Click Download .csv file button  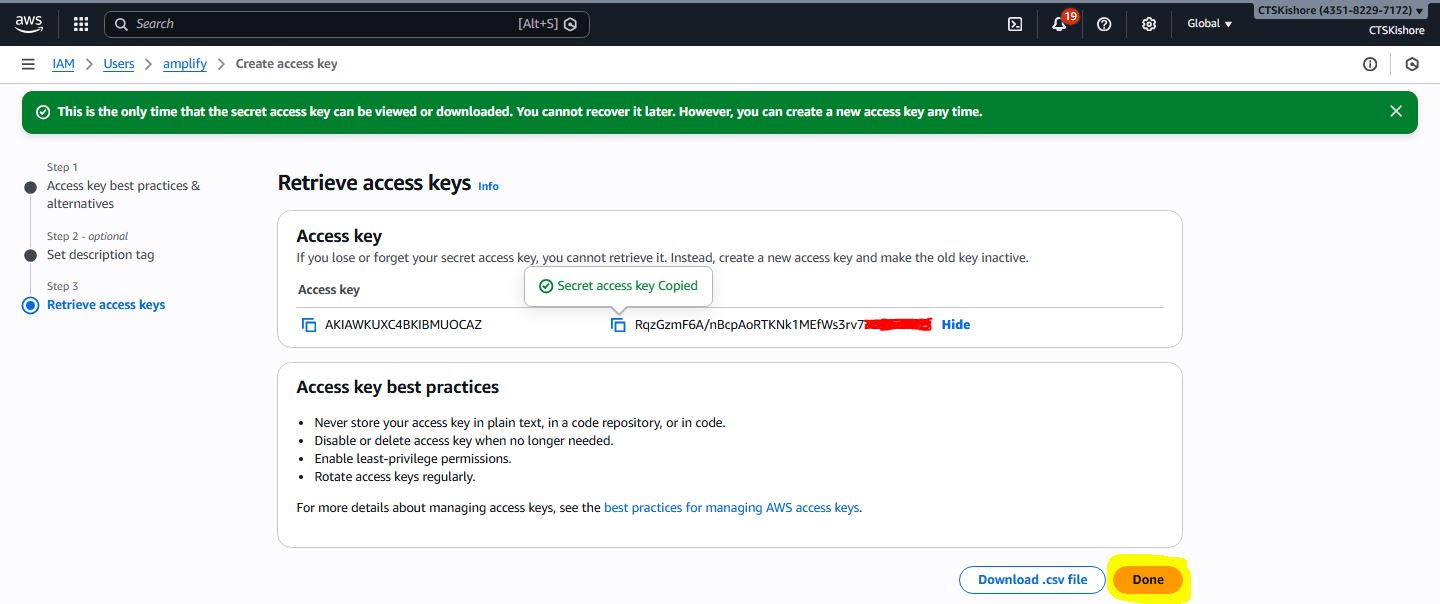pos(1032,580)
